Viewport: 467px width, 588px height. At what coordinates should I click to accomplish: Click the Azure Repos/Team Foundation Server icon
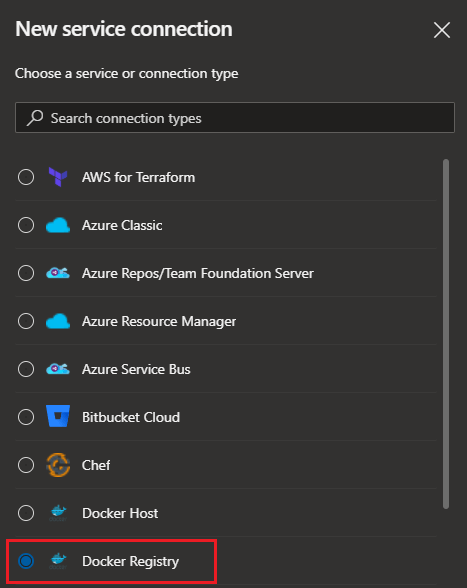(x=58, y=273)
